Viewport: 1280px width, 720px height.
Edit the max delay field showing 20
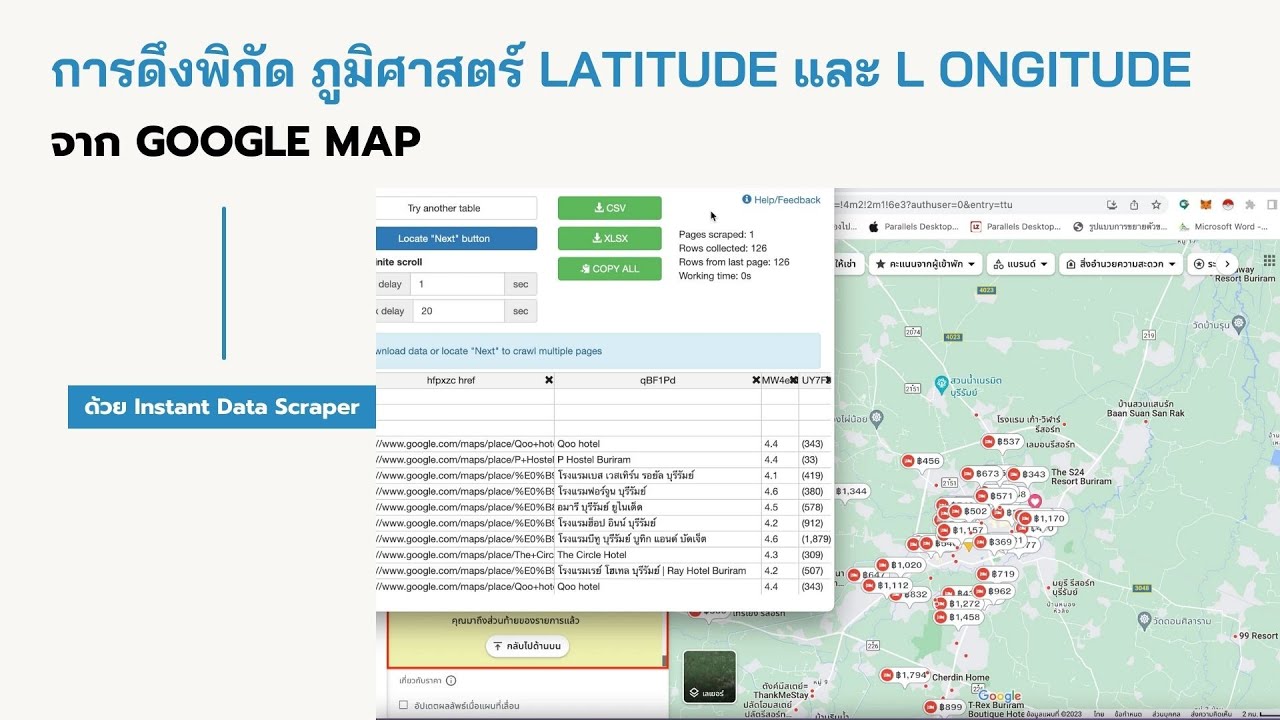tap(458, 311)
